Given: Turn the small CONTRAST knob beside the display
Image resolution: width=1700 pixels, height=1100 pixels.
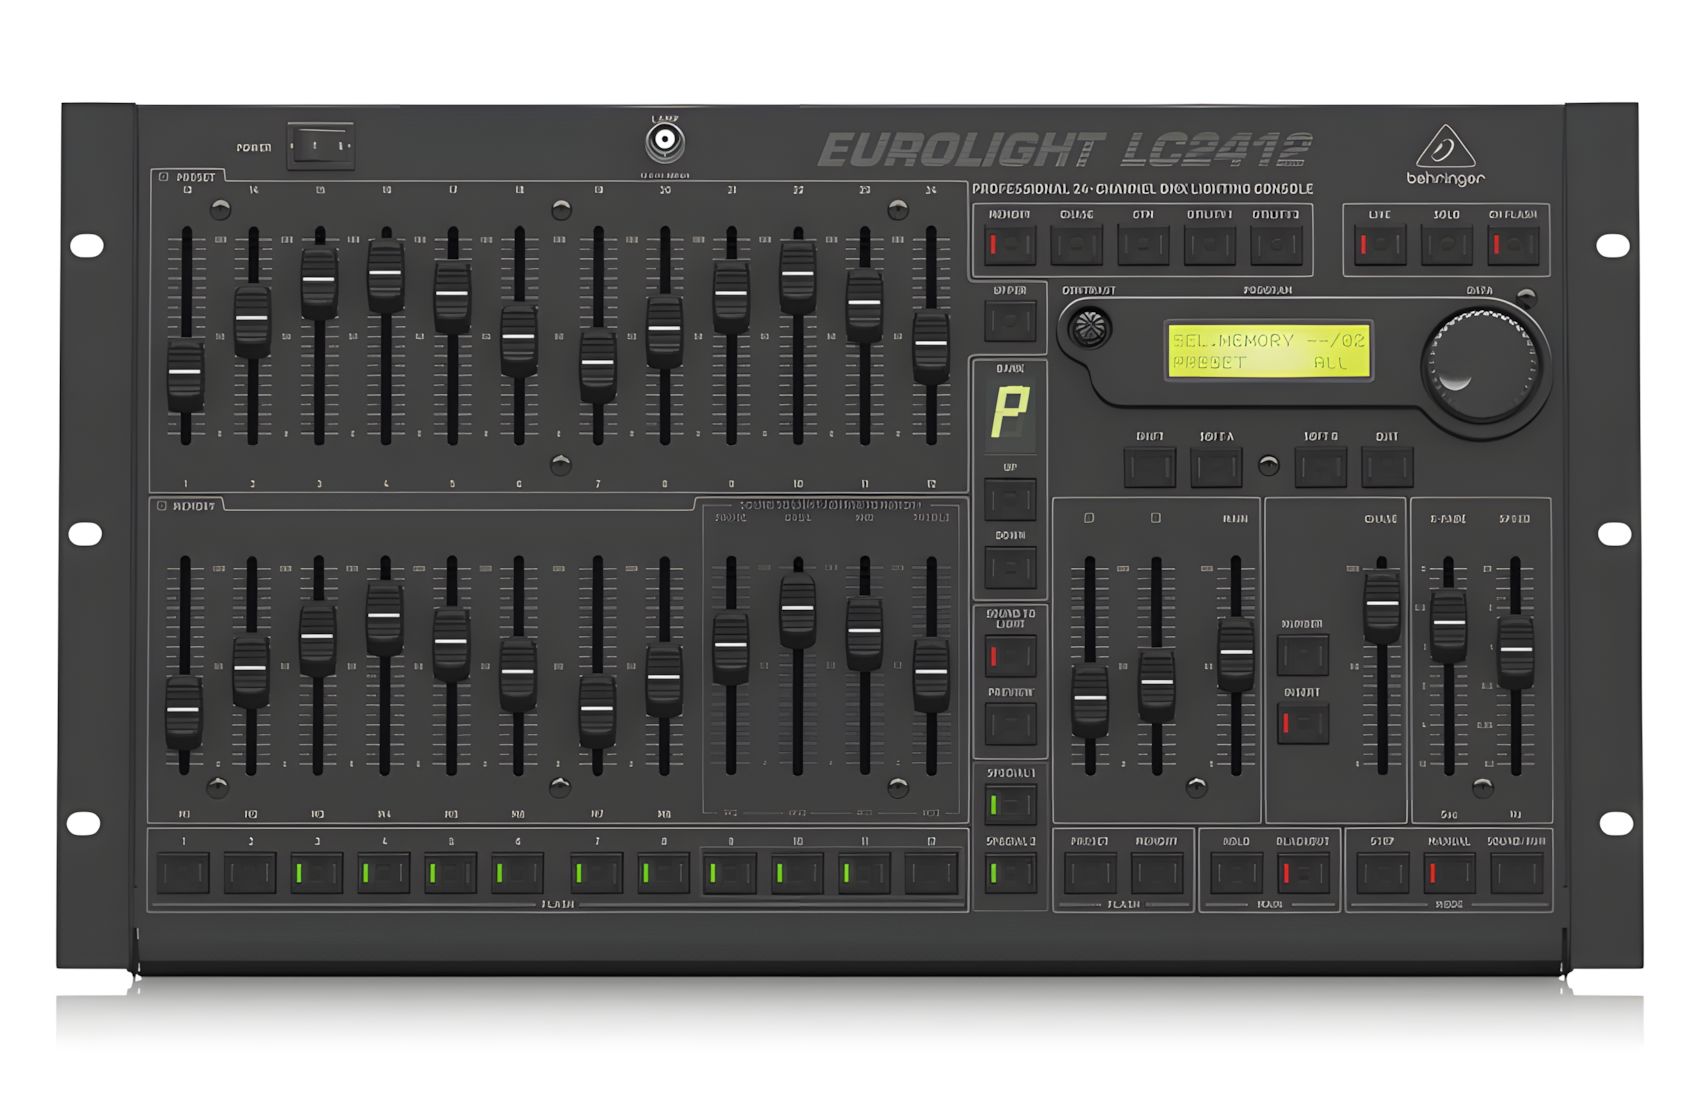Looking at the screenshot, I should (x=1089, y=328).
